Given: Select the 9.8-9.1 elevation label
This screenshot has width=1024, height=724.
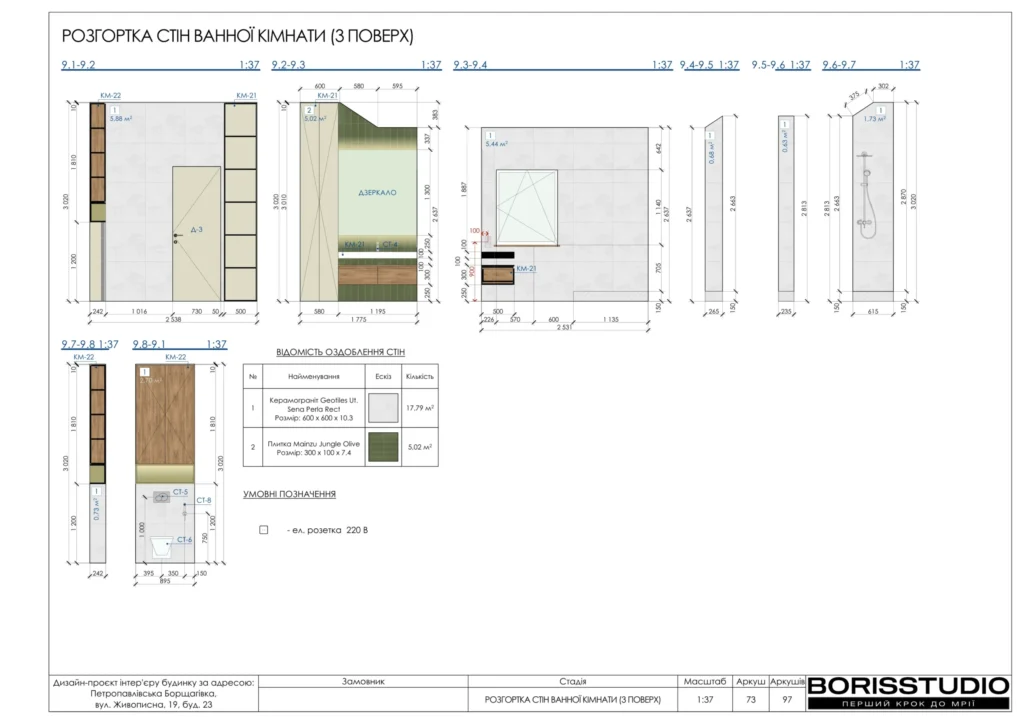Looking at the screenshot, I should click(150, 344).
